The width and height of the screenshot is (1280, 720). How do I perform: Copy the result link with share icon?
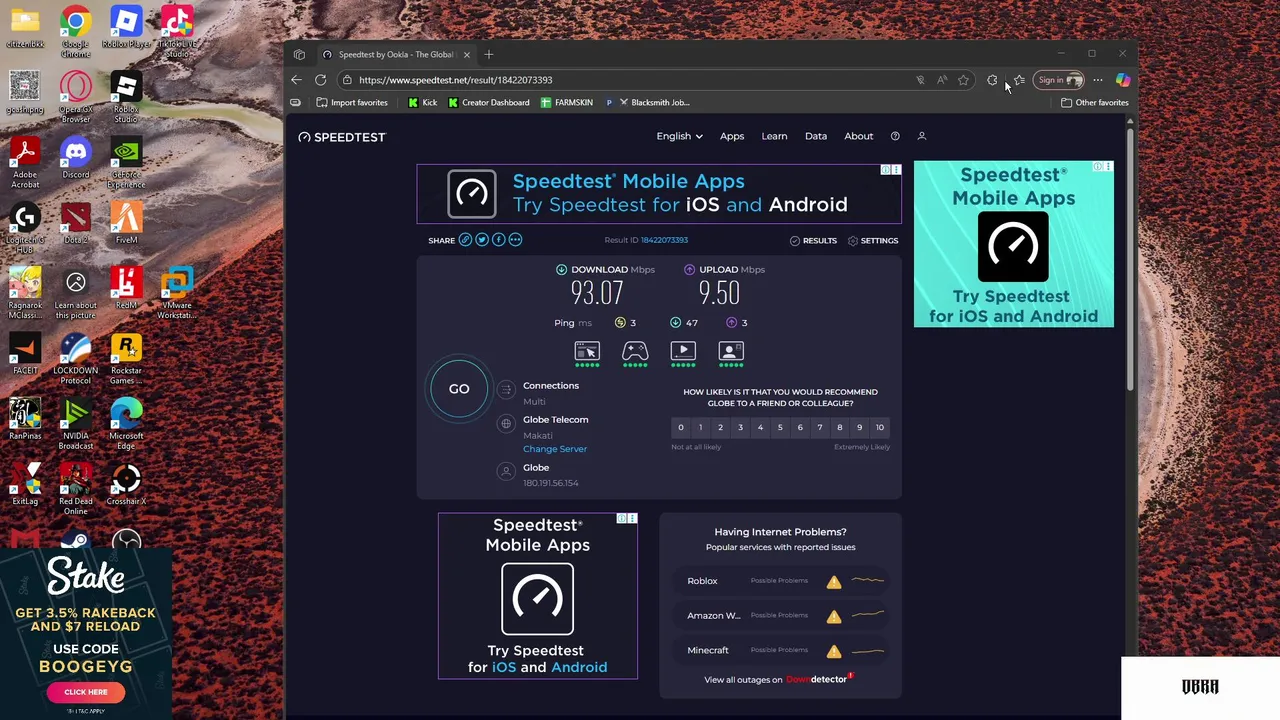point(465,240)
